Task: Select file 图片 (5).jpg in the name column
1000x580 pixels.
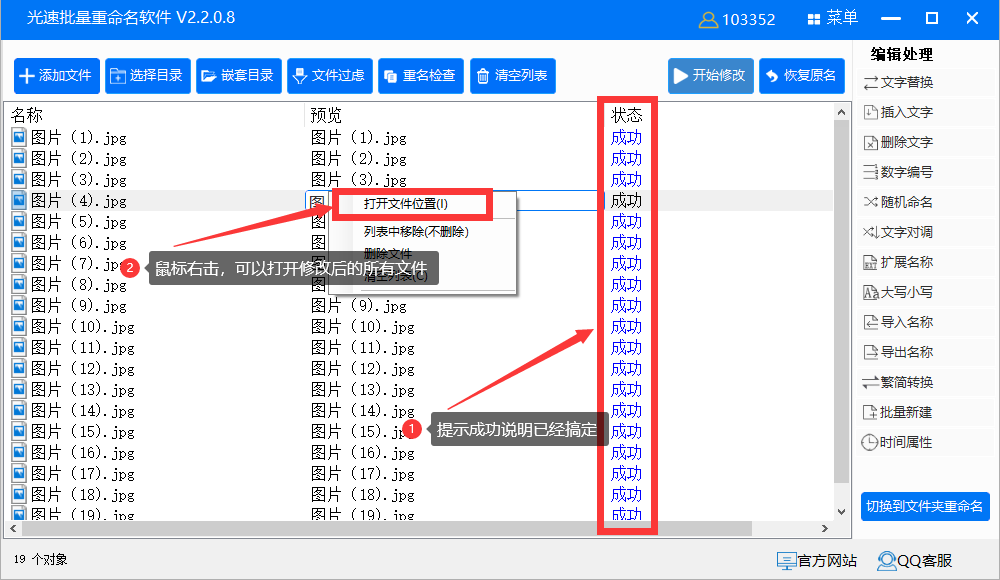Action: point(78,222)
